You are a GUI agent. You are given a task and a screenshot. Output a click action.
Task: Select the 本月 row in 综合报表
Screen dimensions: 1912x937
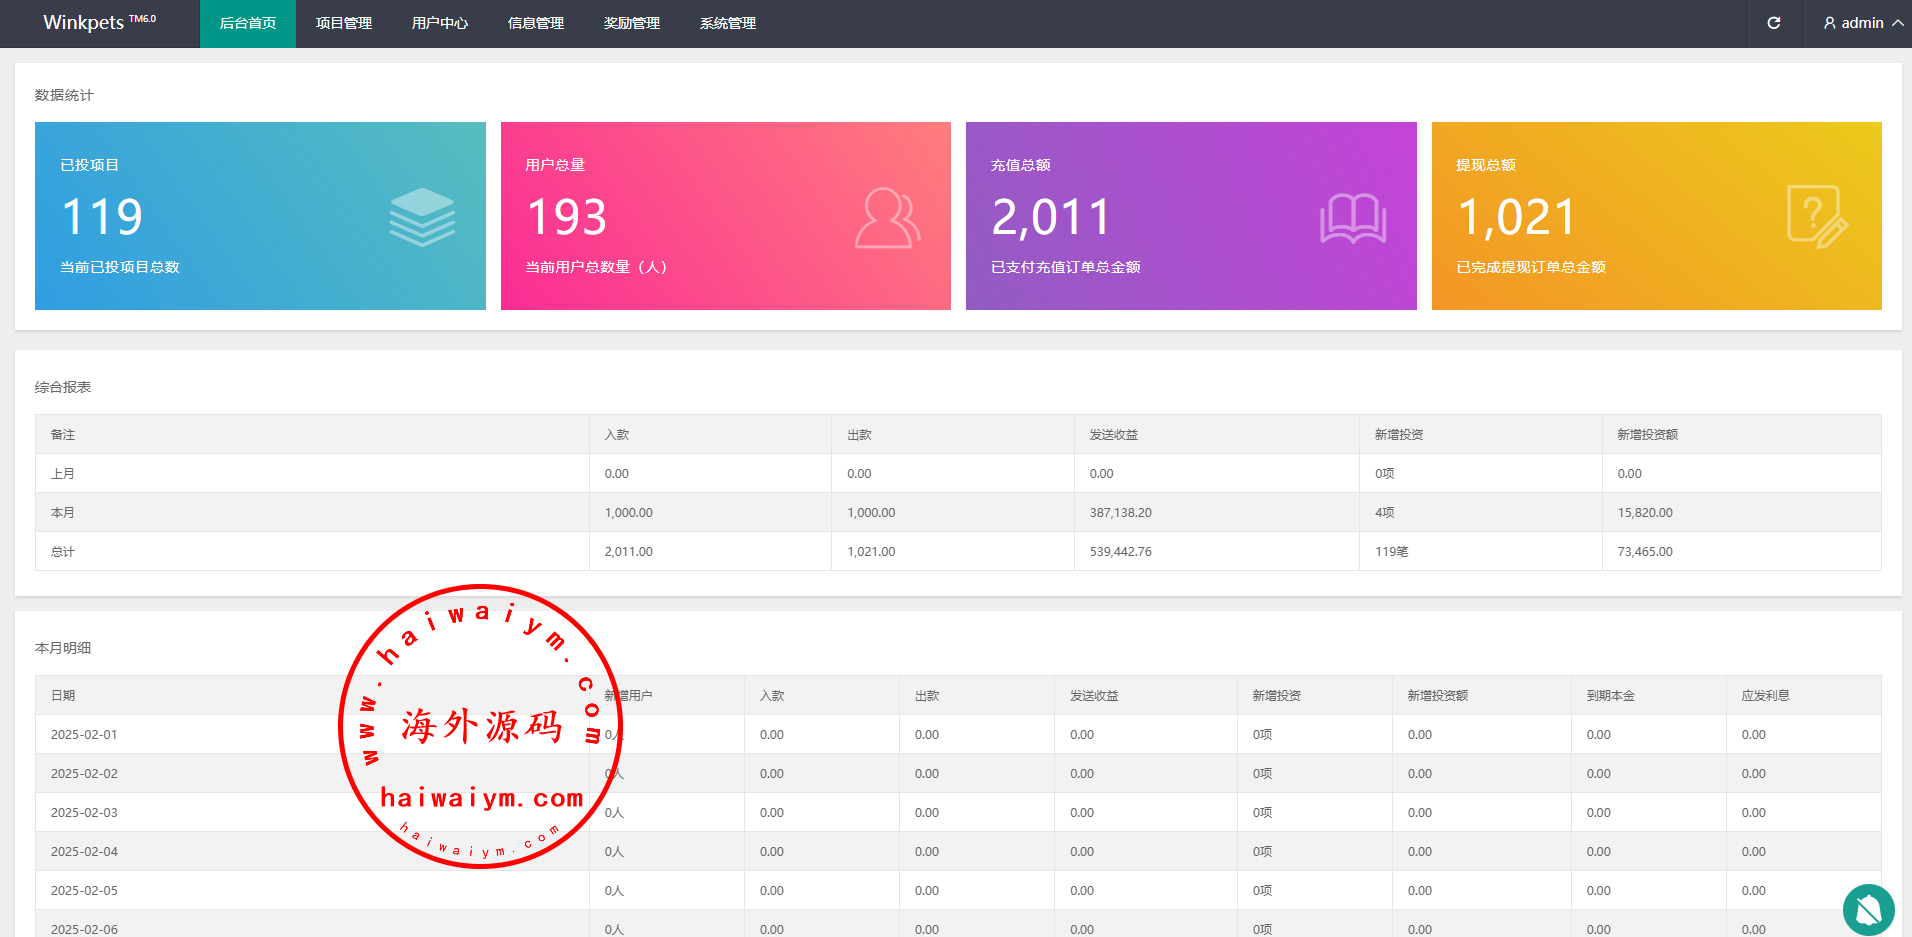coord(63,512)
